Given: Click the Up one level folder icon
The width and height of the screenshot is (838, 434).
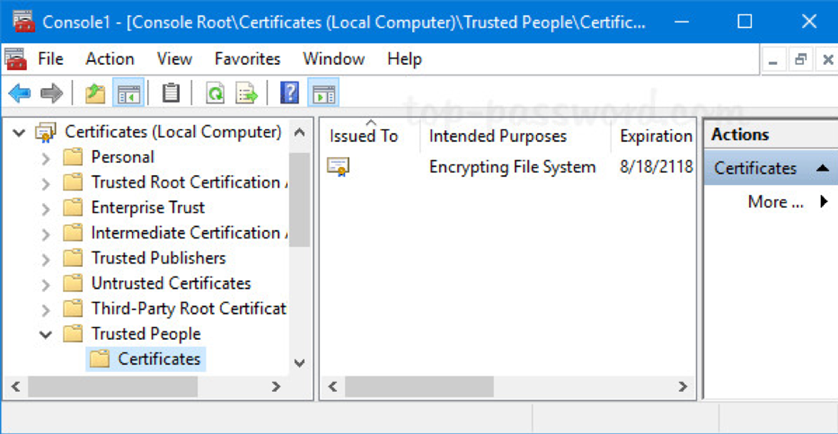Looking at the screenshot, I should (x=95, y=94).
